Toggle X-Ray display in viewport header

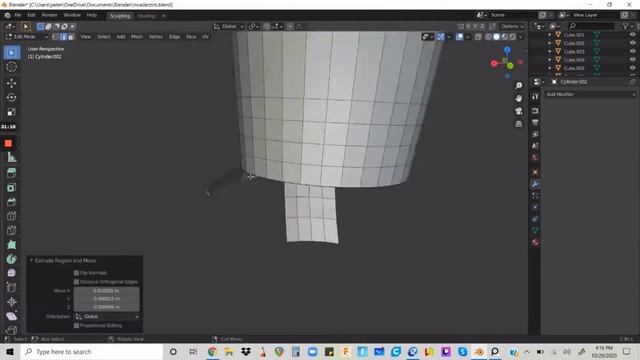click(478, 37)
